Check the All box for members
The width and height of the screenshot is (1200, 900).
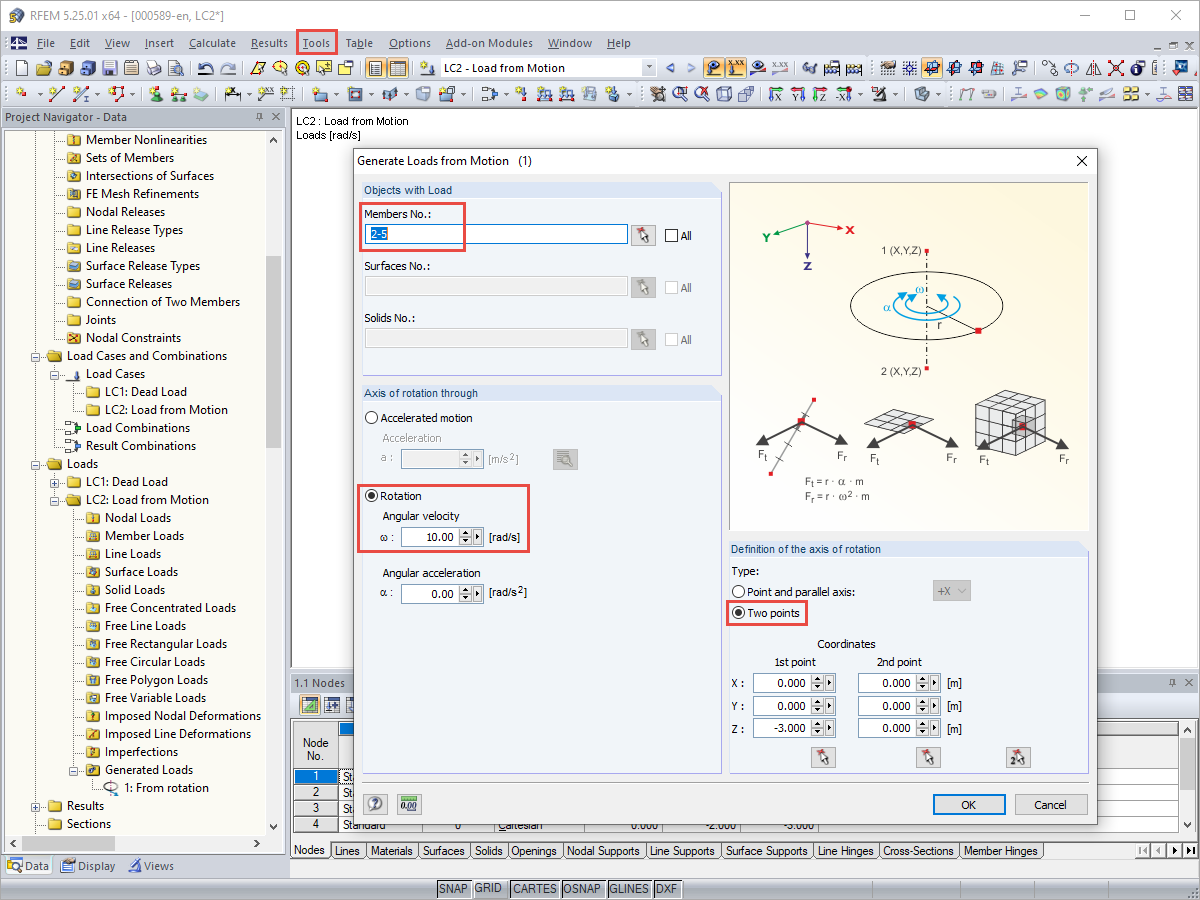[671, 236]
